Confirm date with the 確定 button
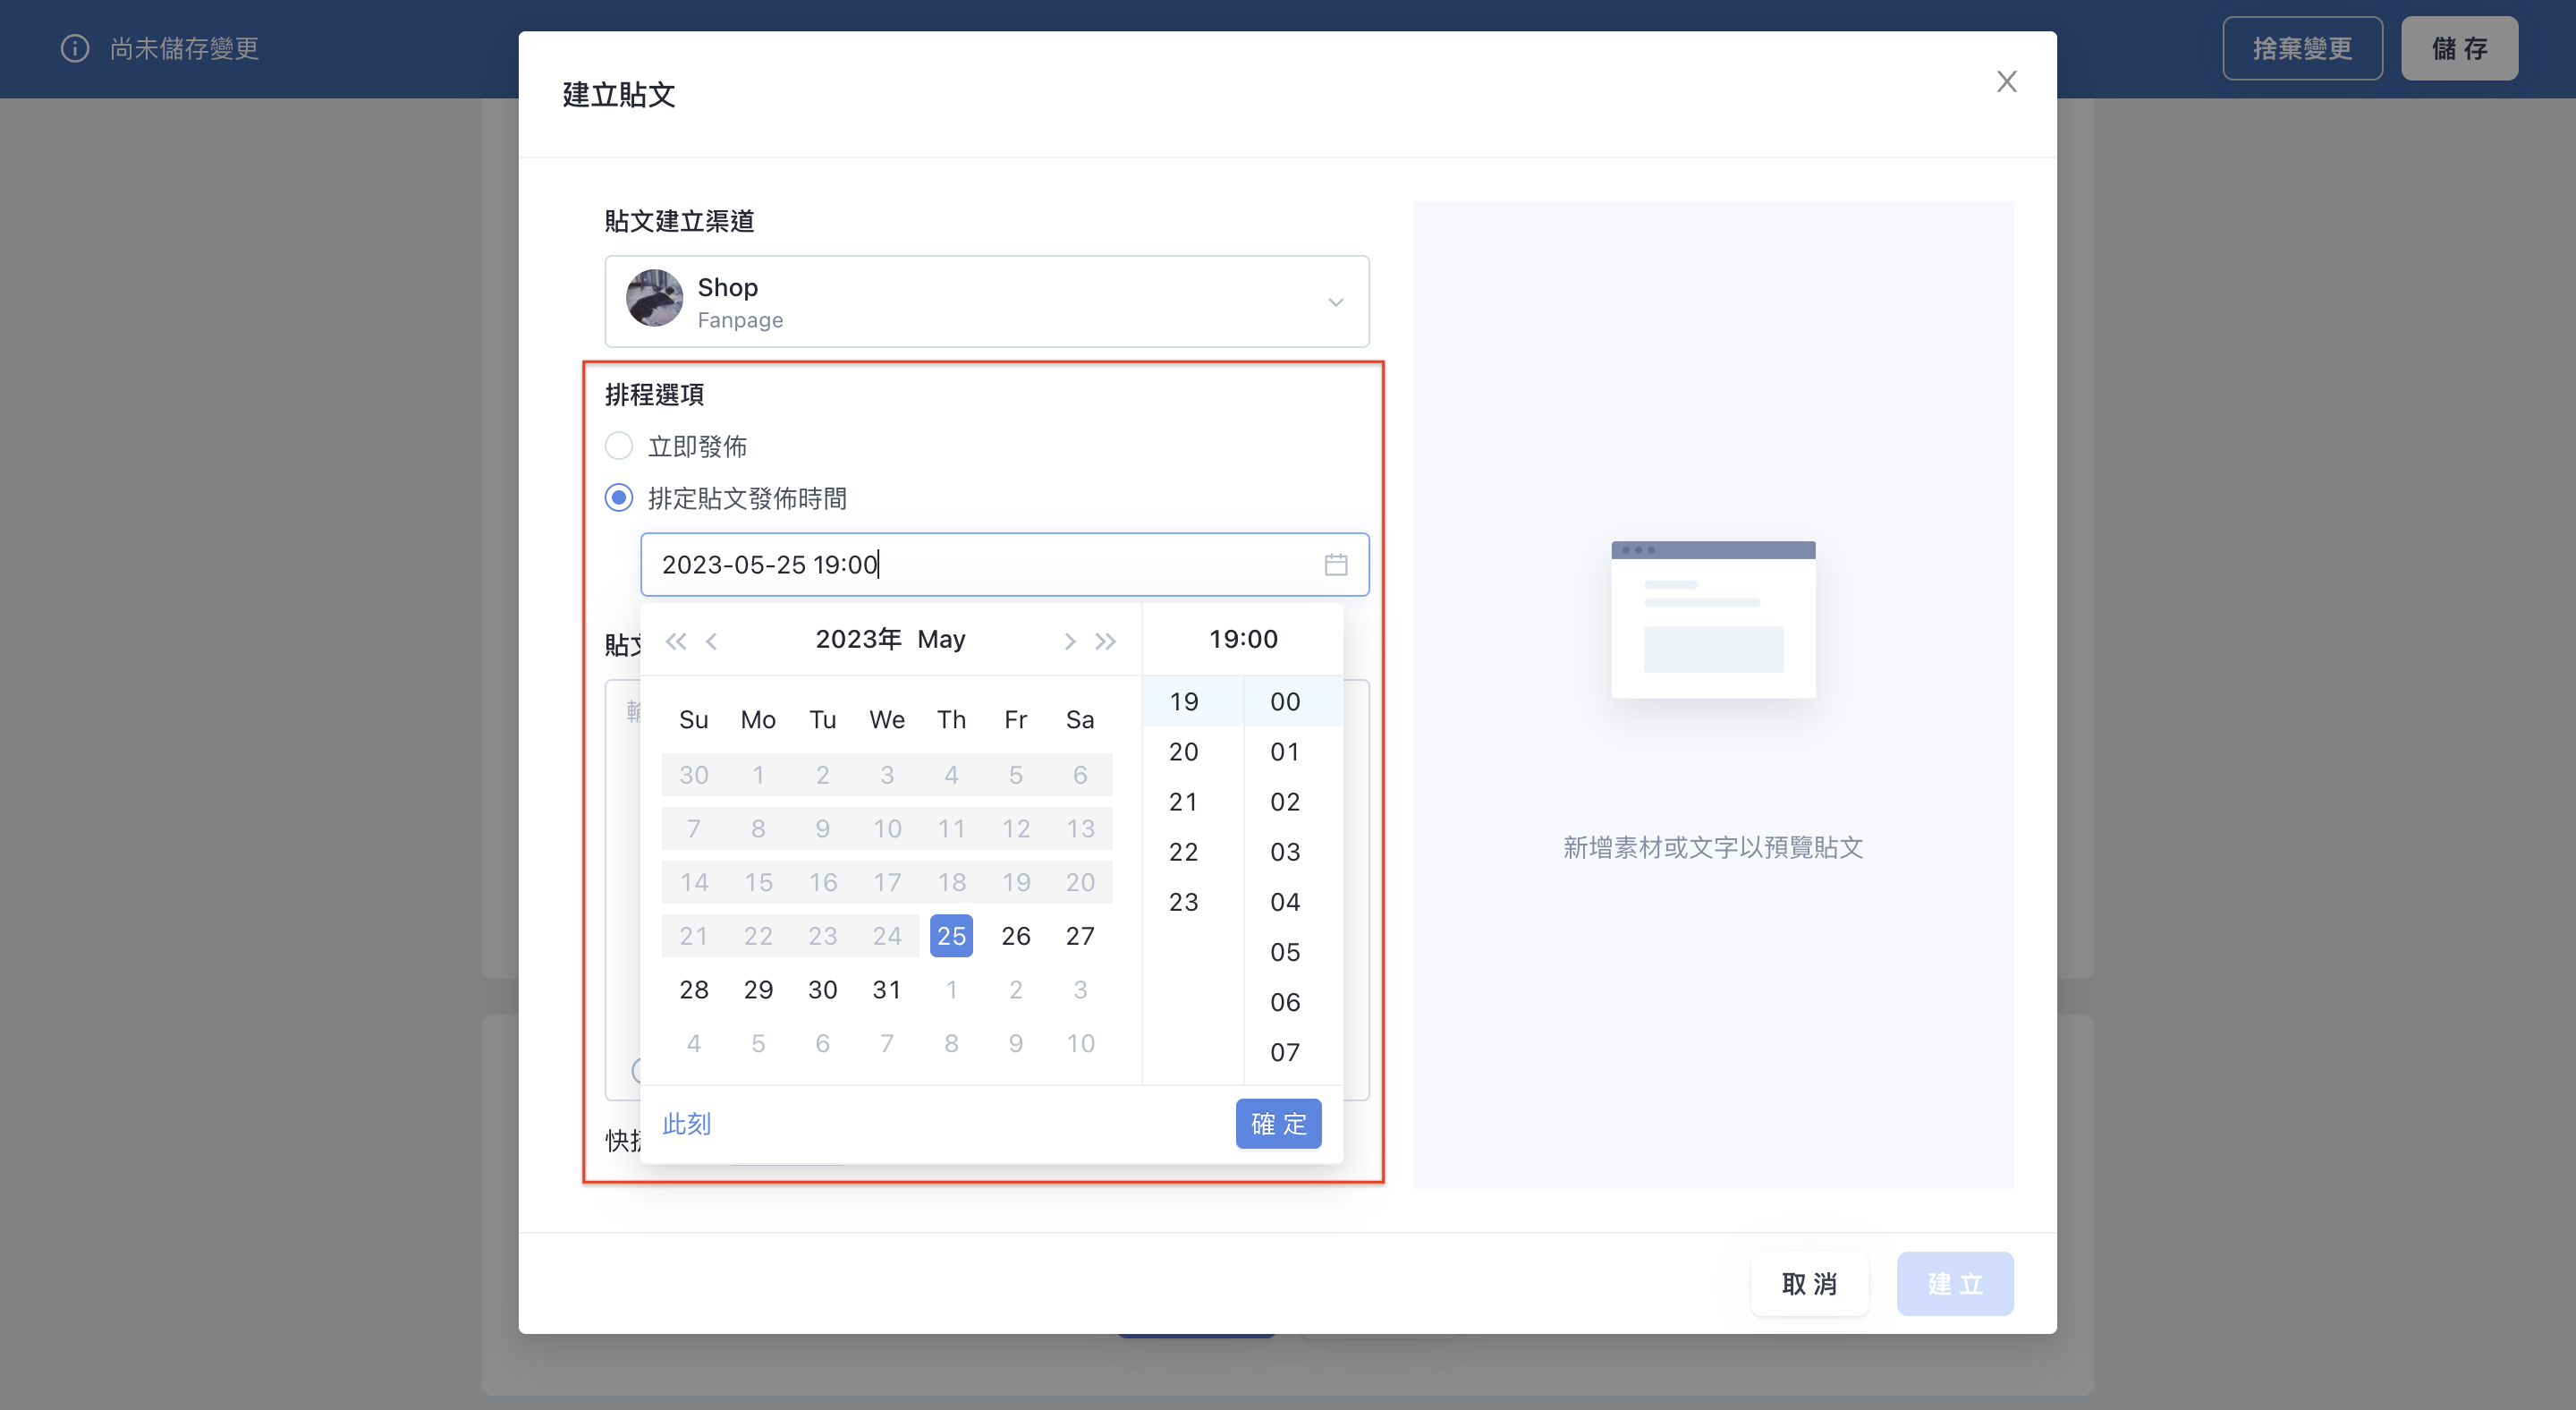Screen dimensions: 2576x1410 coord(1278,1124)
